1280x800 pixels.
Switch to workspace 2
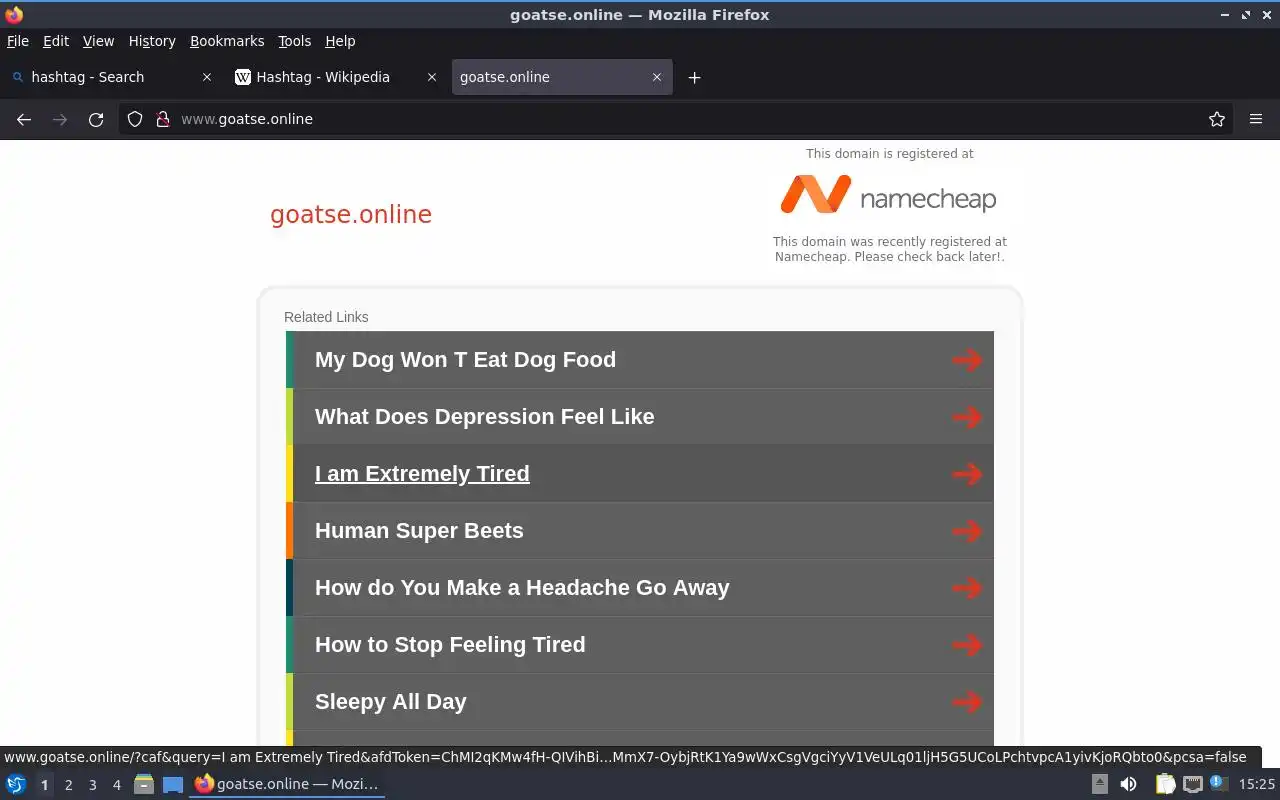coord(68,785)
